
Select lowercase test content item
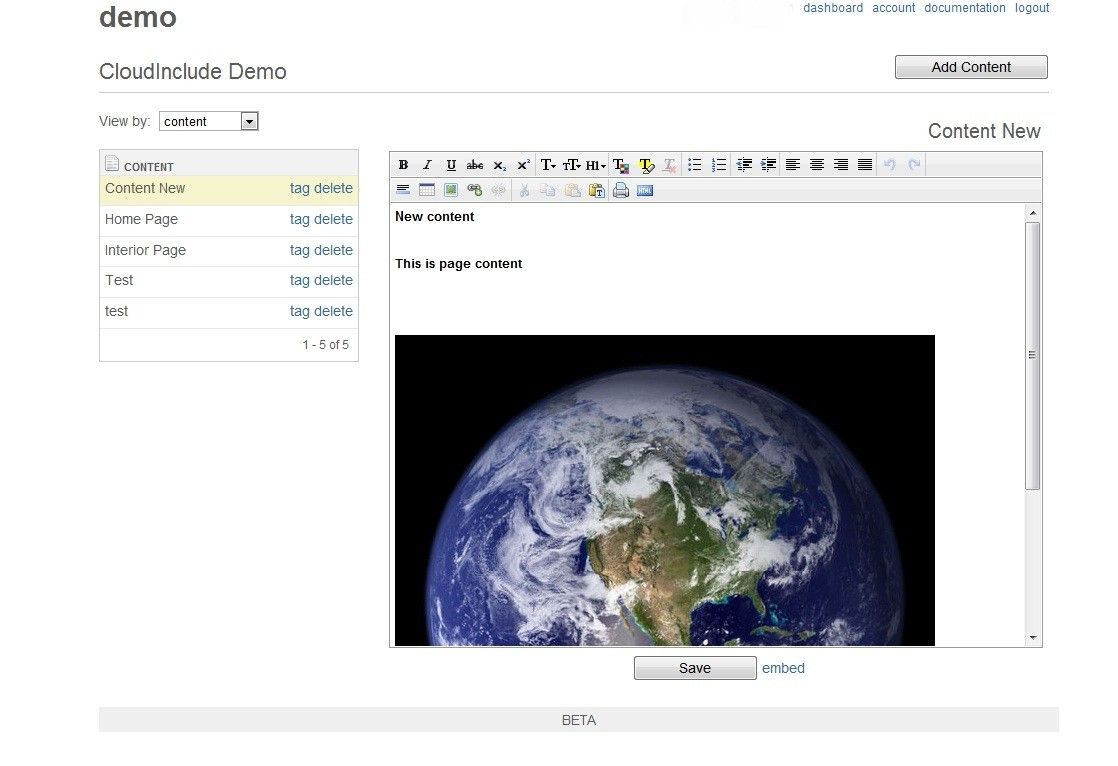(116, 312)
